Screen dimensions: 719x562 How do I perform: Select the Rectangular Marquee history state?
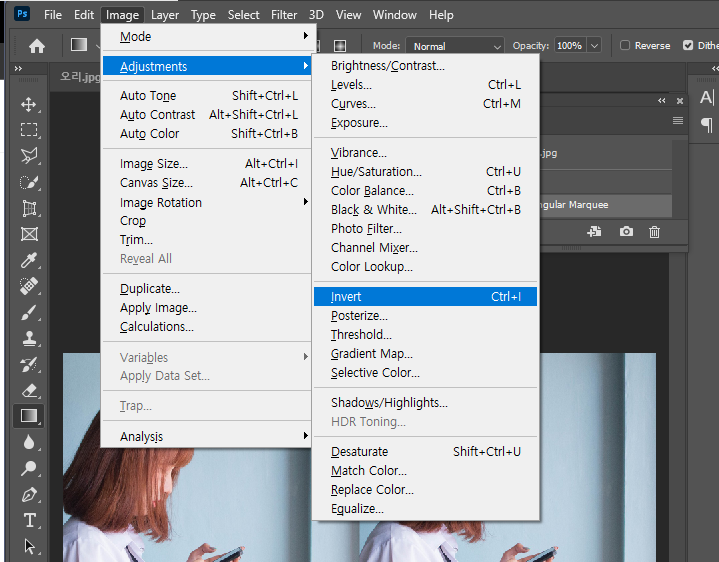click(x=606, y=205)
